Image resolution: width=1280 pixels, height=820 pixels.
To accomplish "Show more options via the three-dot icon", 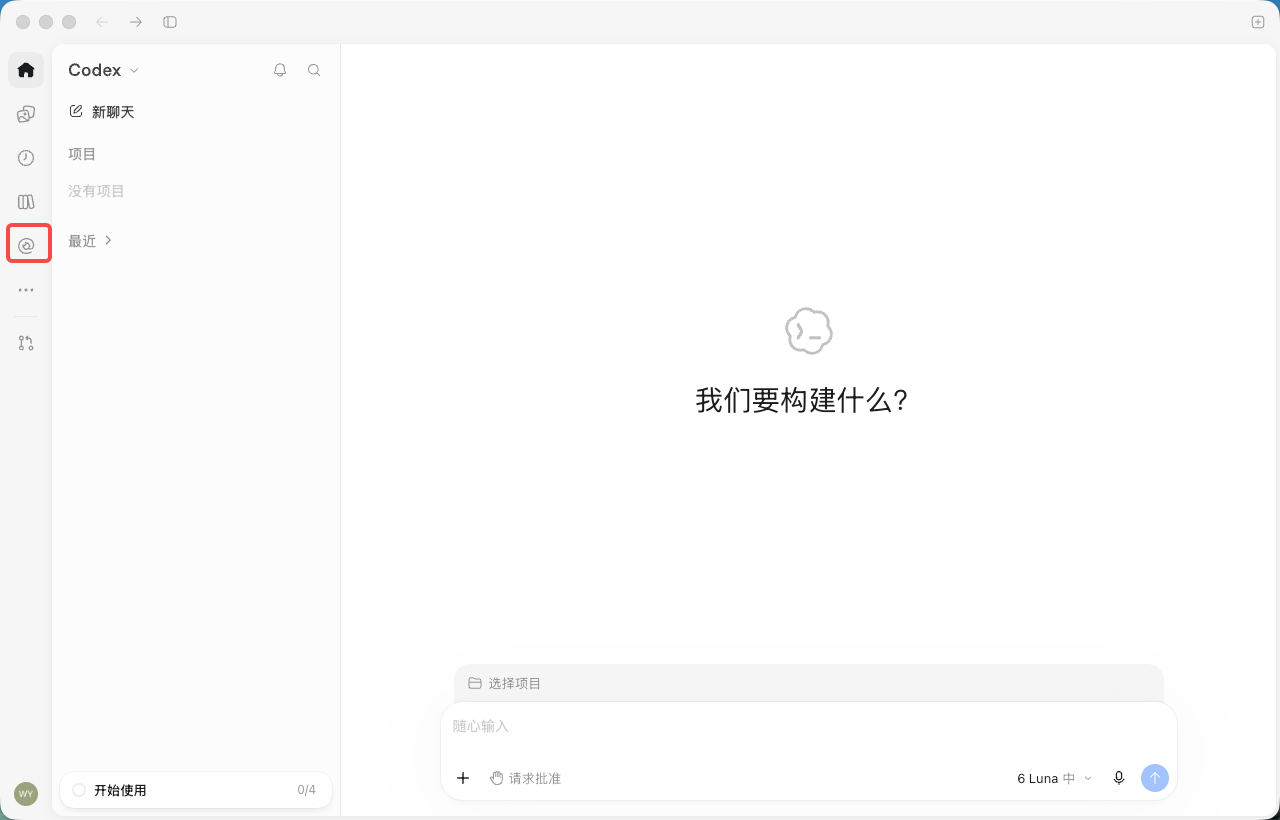I will tap(26, 290).
